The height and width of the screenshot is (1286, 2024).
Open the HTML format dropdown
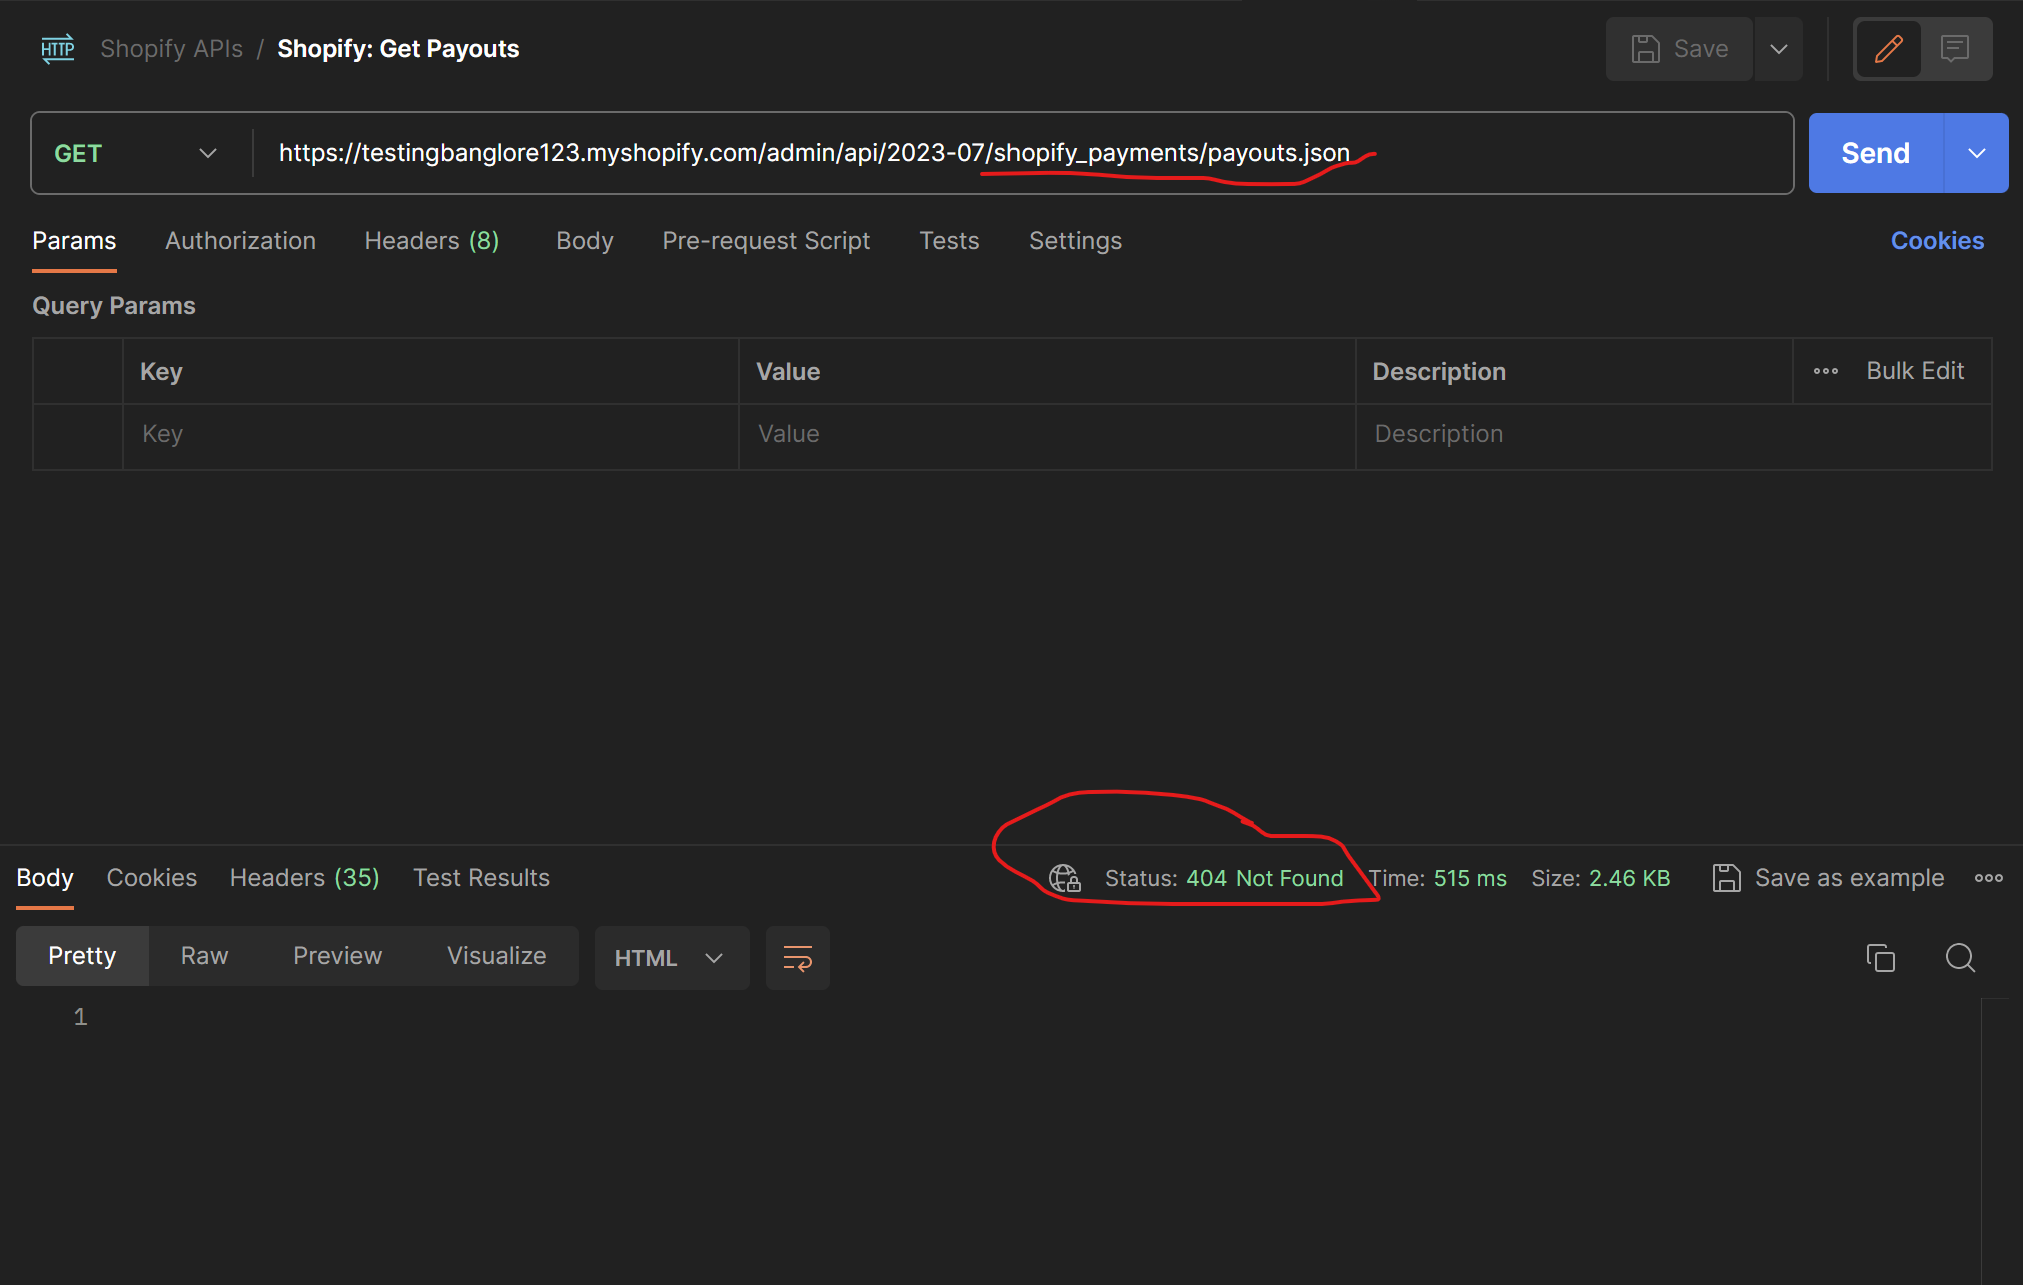tap(670, 958)
